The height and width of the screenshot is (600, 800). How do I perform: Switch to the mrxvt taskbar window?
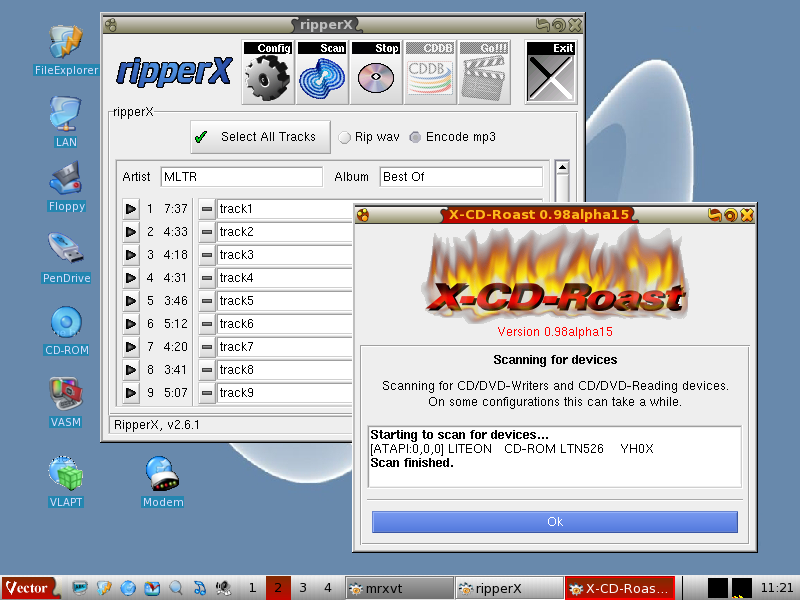tap(399, 588)
